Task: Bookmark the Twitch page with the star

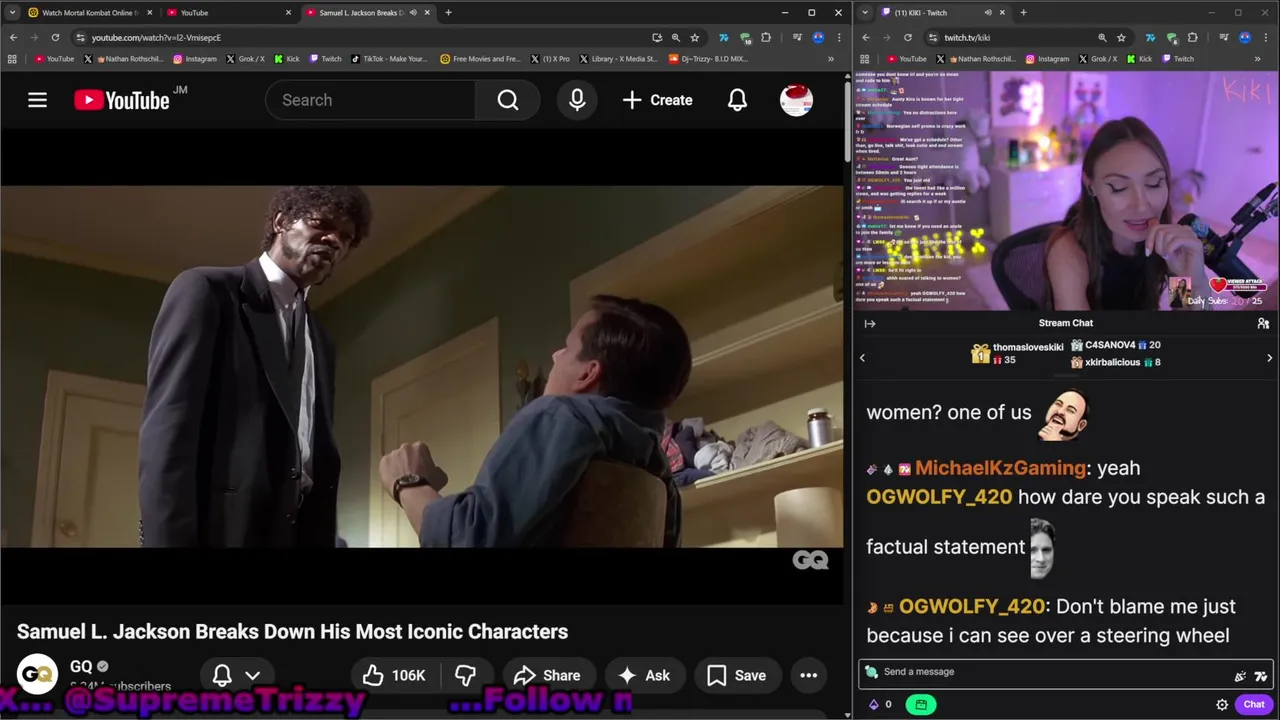Action: (x=1121, y=37)
